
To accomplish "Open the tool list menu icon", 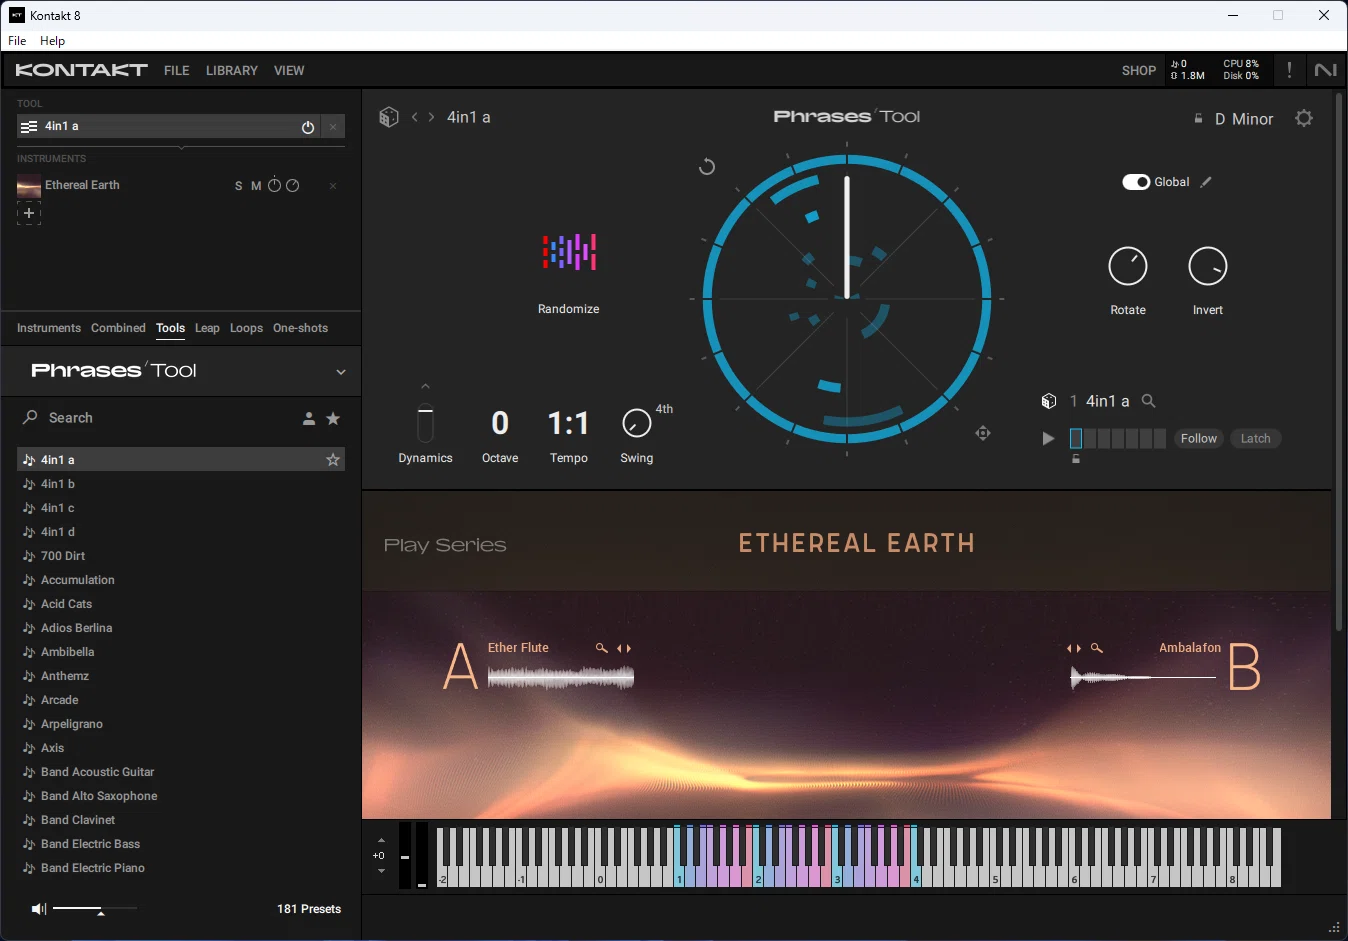I will [29, 127].
